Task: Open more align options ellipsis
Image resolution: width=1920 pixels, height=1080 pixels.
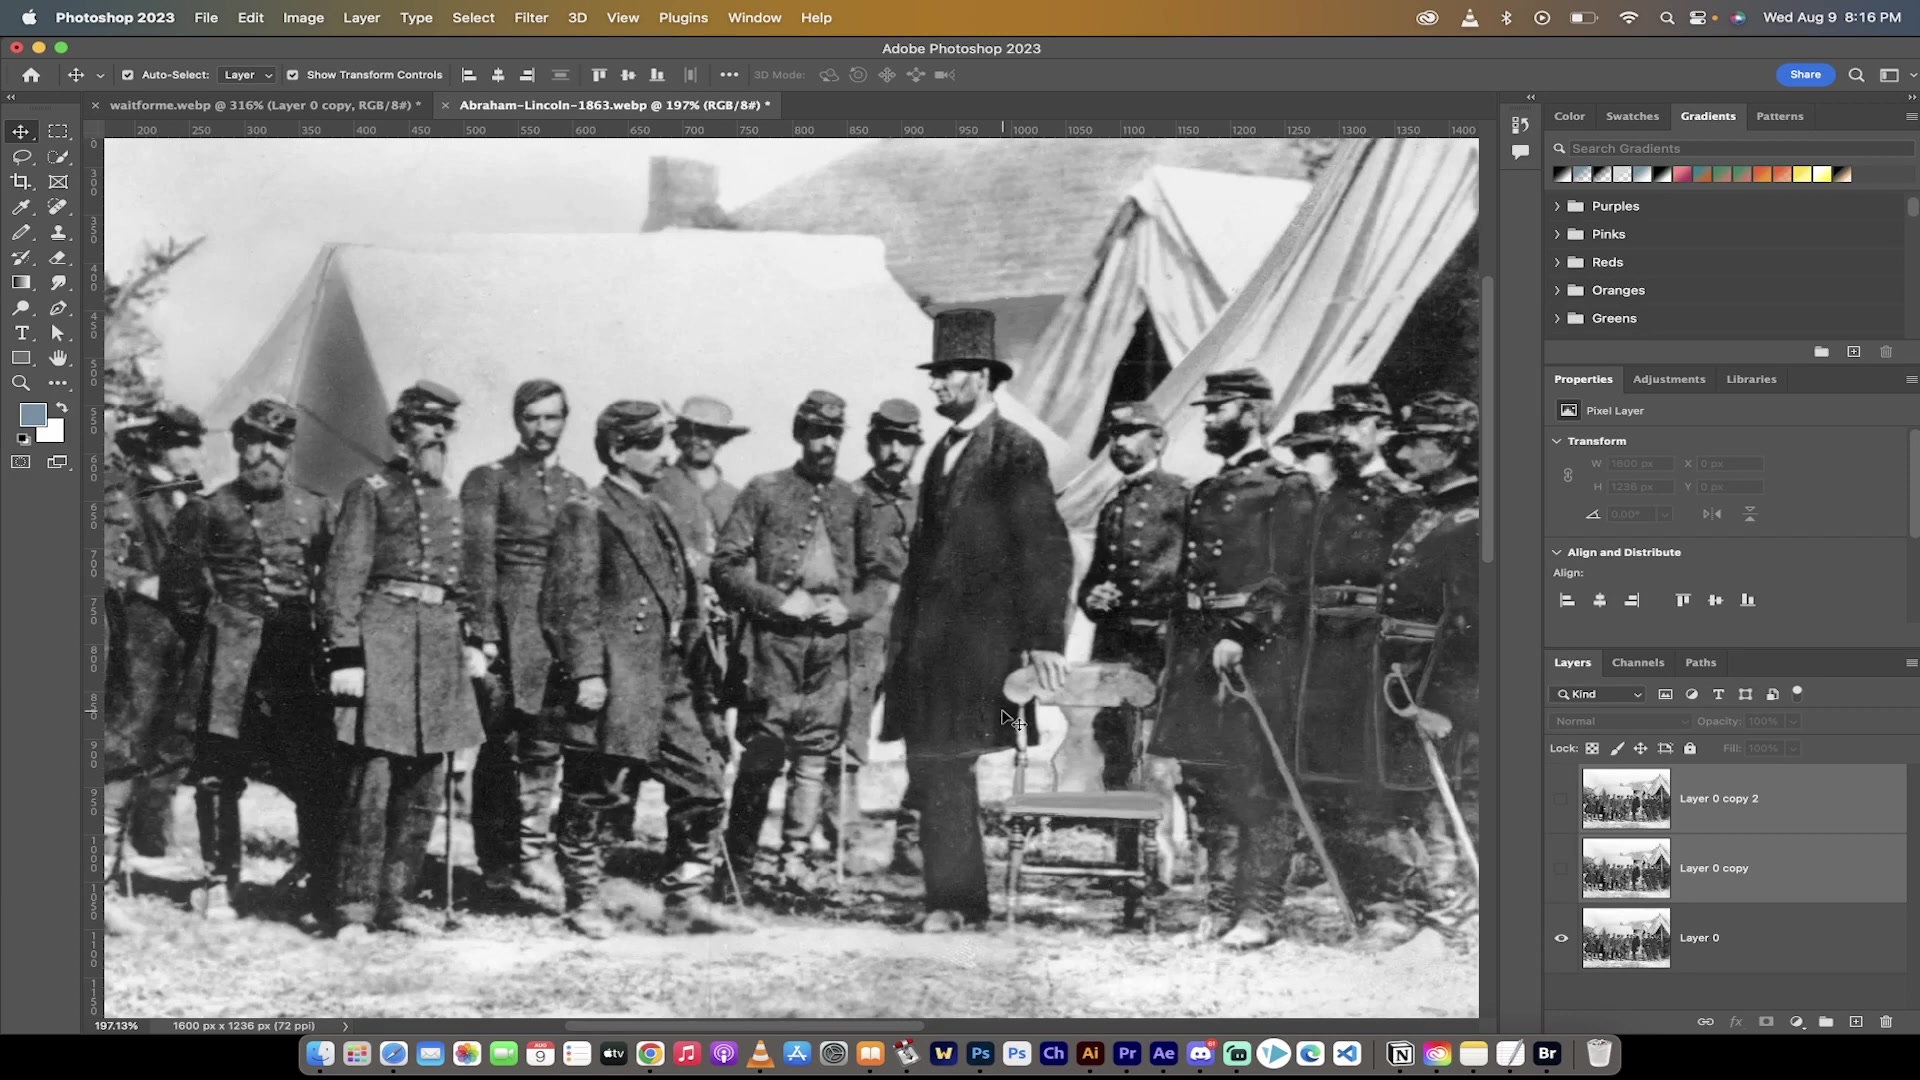Action: 729,75
